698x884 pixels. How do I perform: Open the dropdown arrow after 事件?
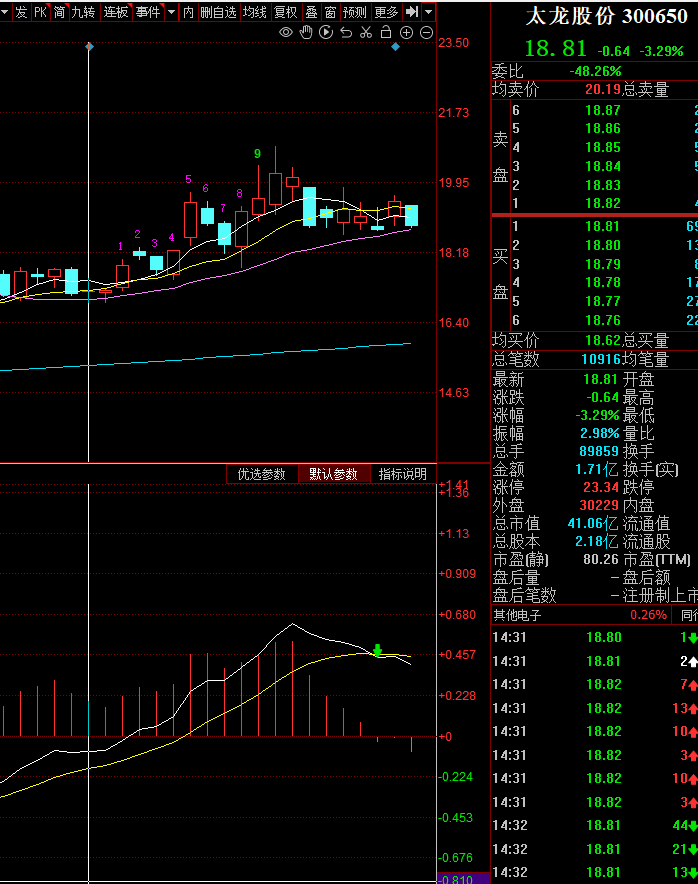click(x=172, y=11)
